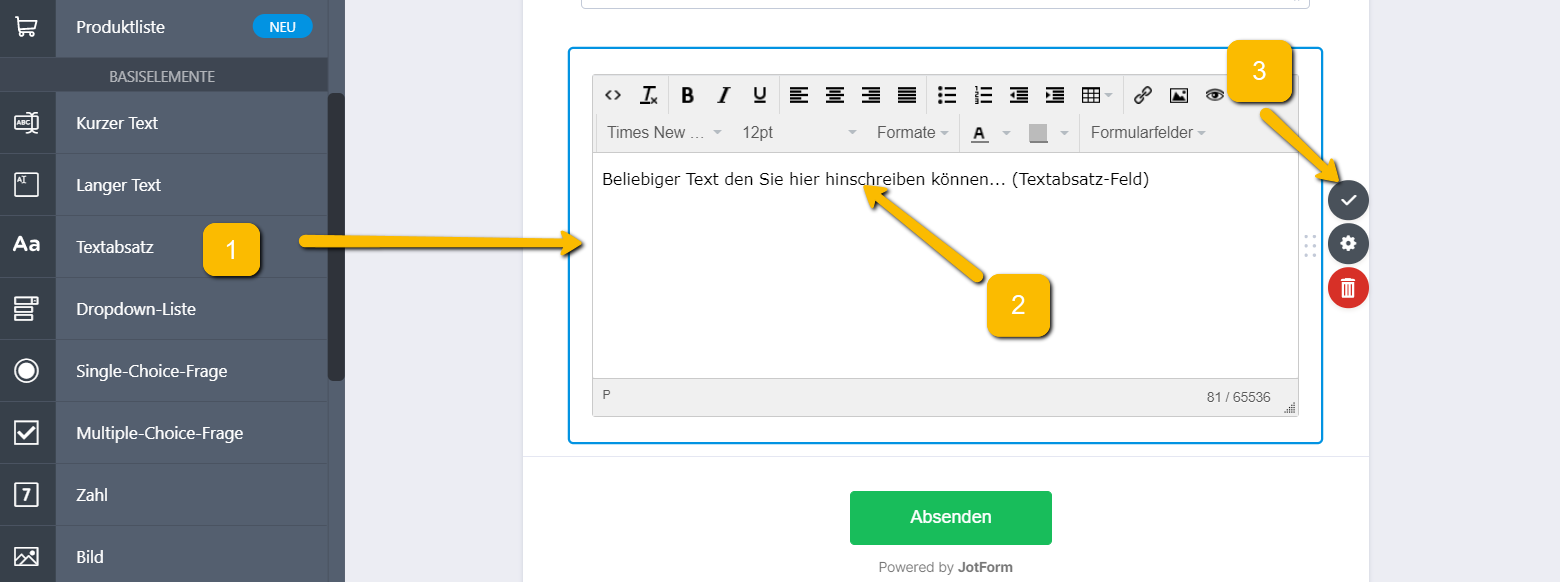Image resolution: width=1560 pixels, height=582 pixels.
Task: Confirm editing with the checkmark button
Action: tap(1348, 200)
